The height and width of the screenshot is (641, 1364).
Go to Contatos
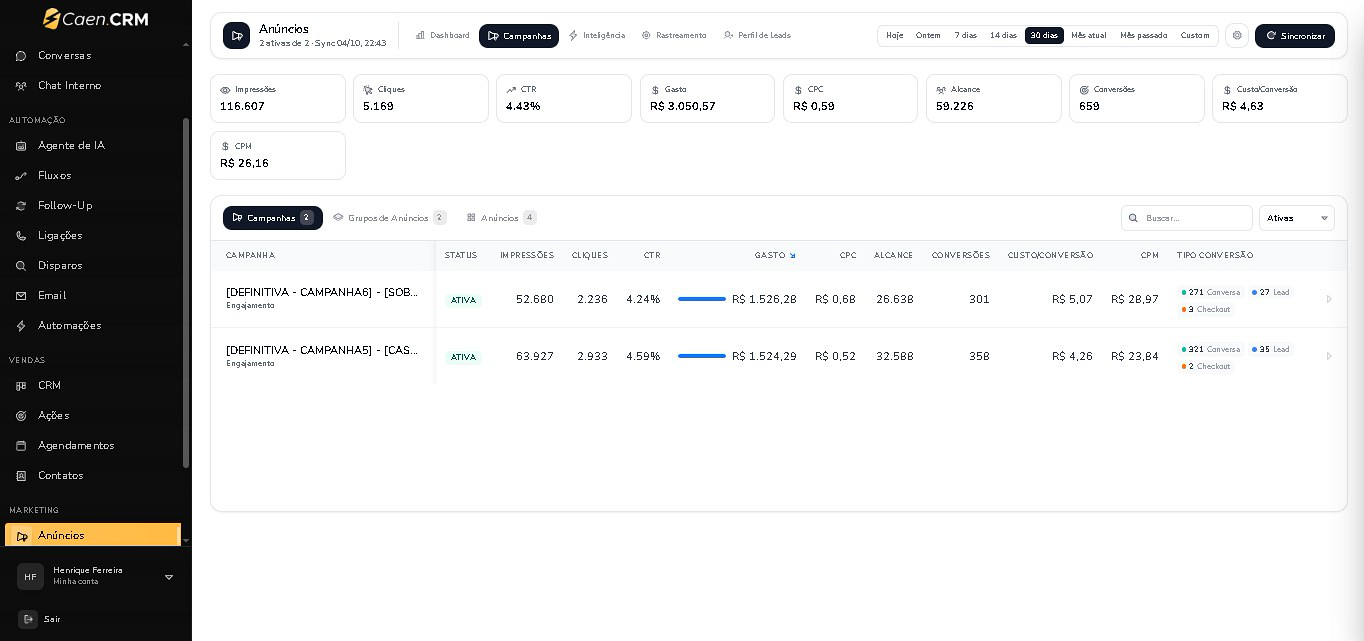60,476
